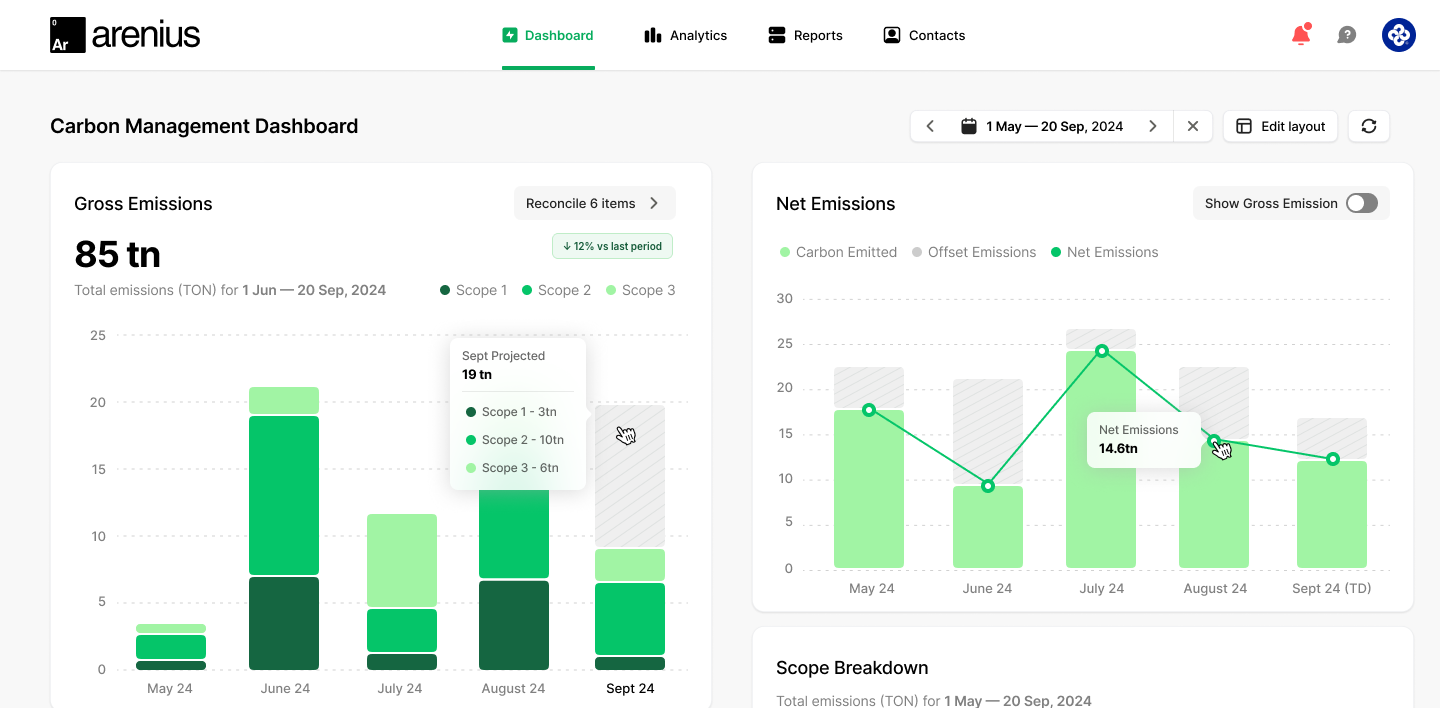Open the Reports tab
Screen dimensions: 1440x708
click(805, 34)
